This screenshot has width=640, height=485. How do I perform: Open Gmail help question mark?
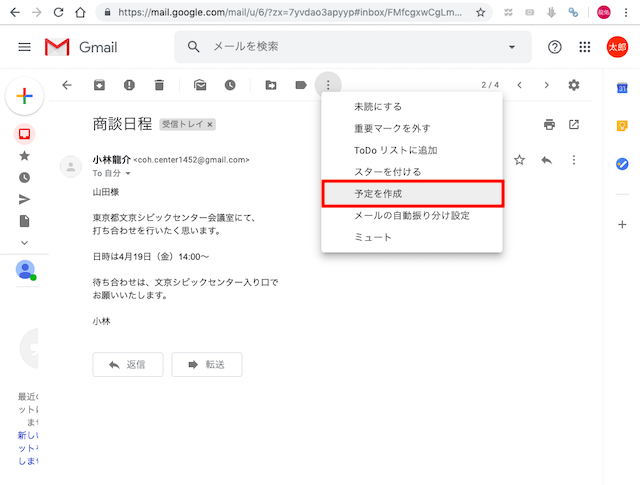click(554, 47)
